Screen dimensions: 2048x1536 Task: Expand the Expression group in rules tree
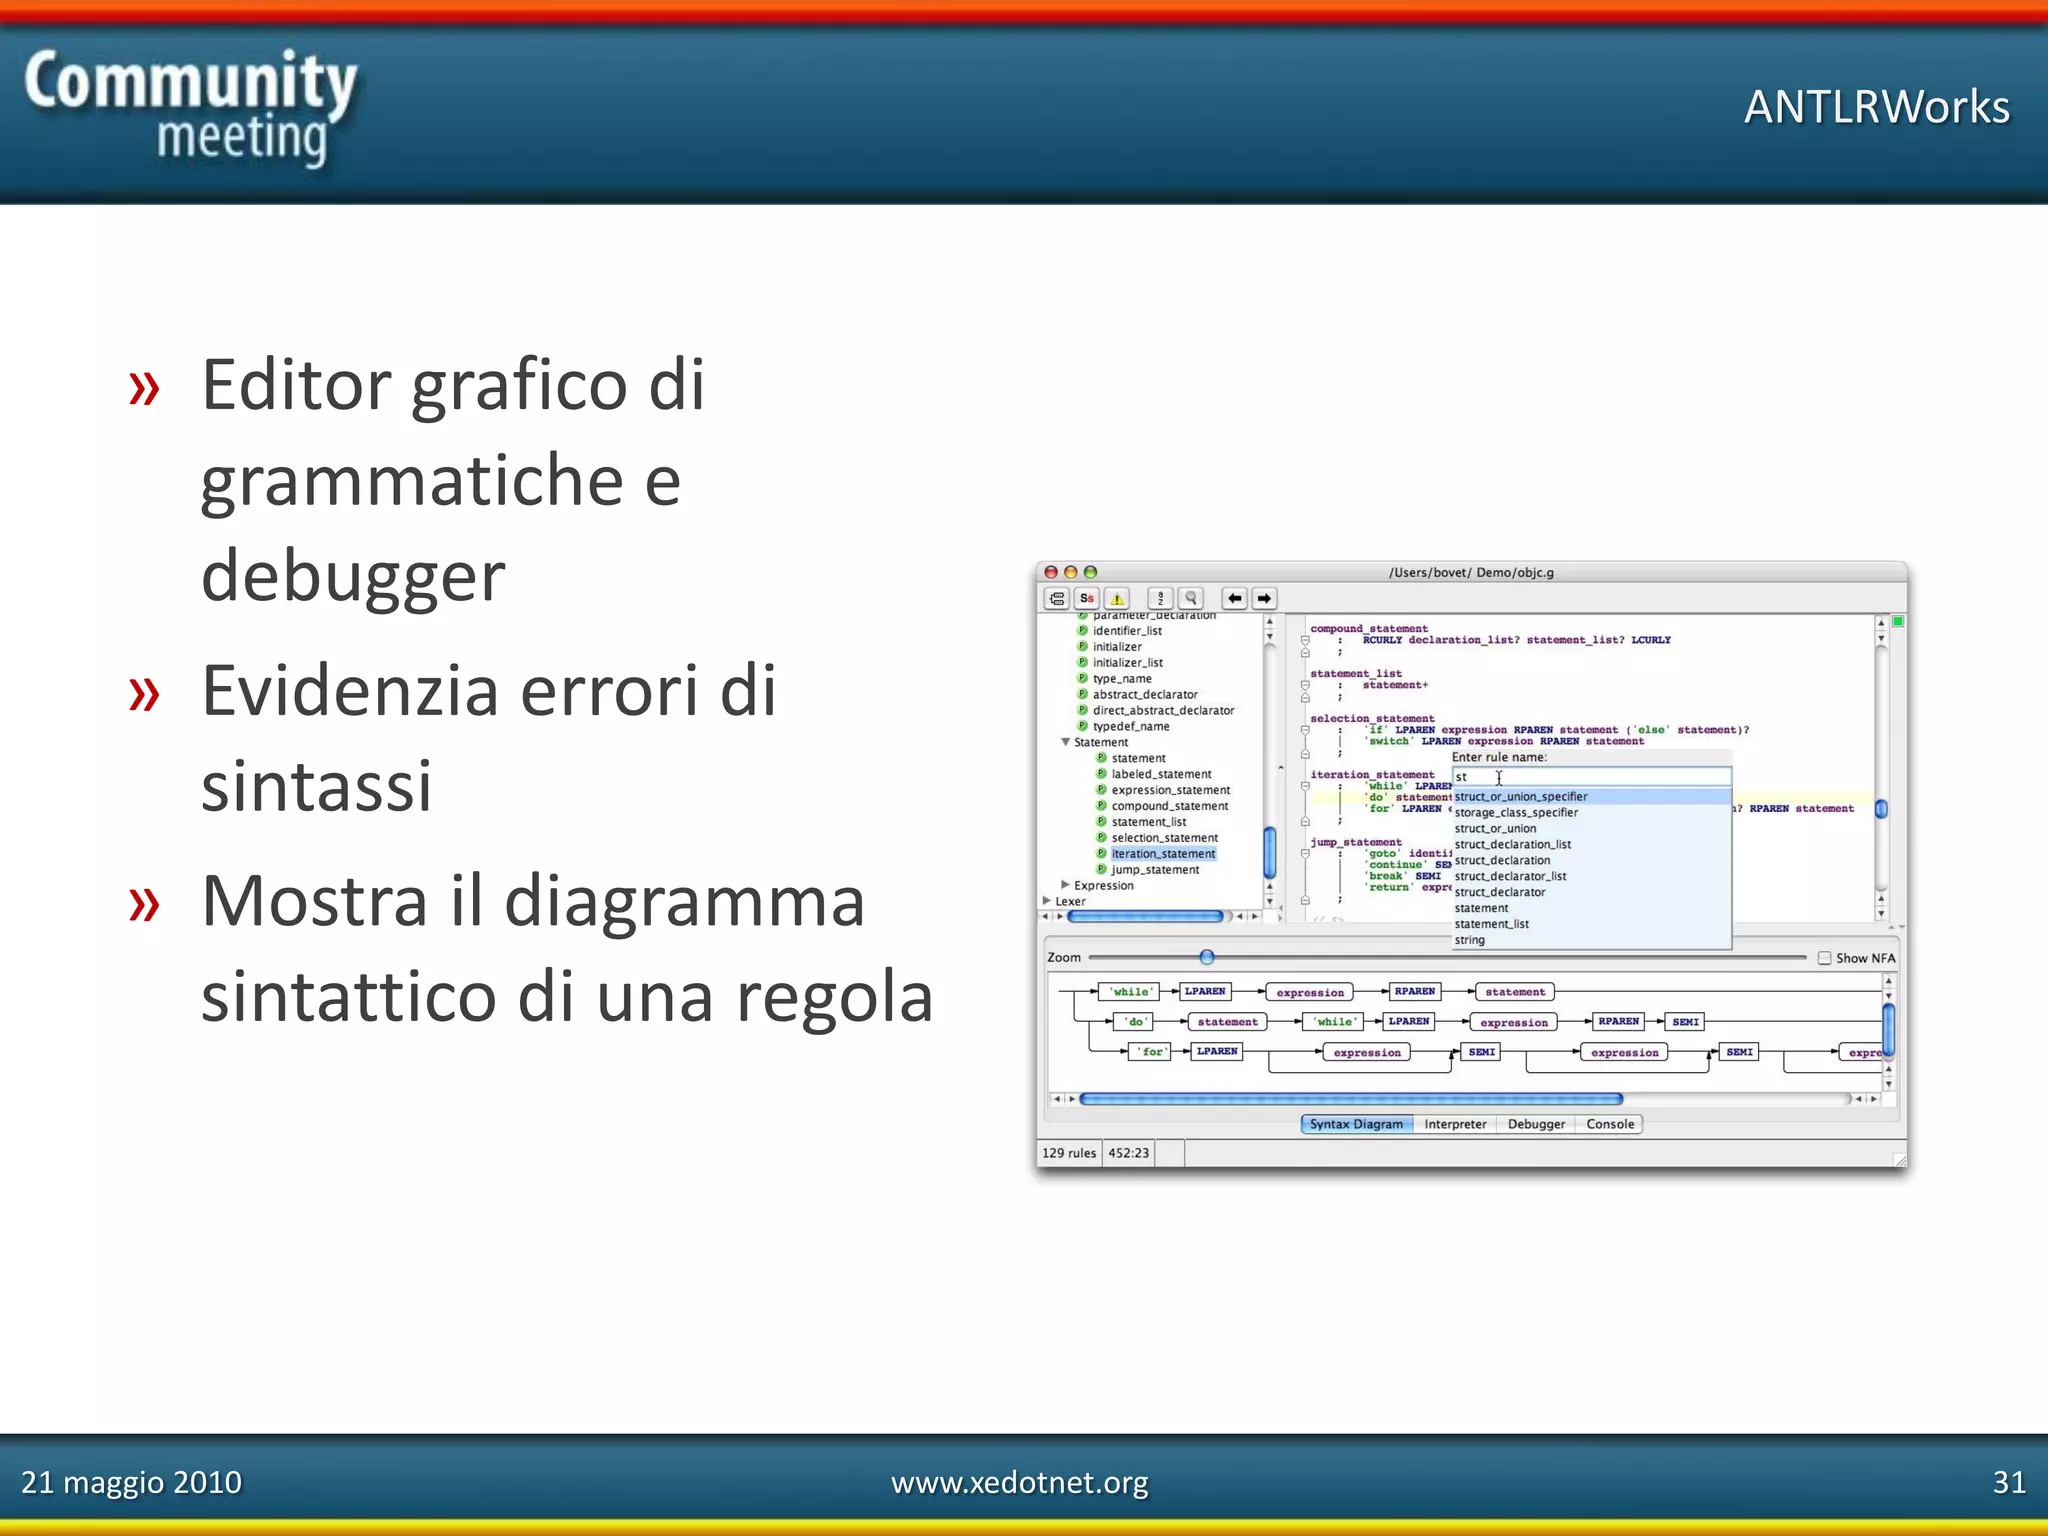[x=1066, y=885]
